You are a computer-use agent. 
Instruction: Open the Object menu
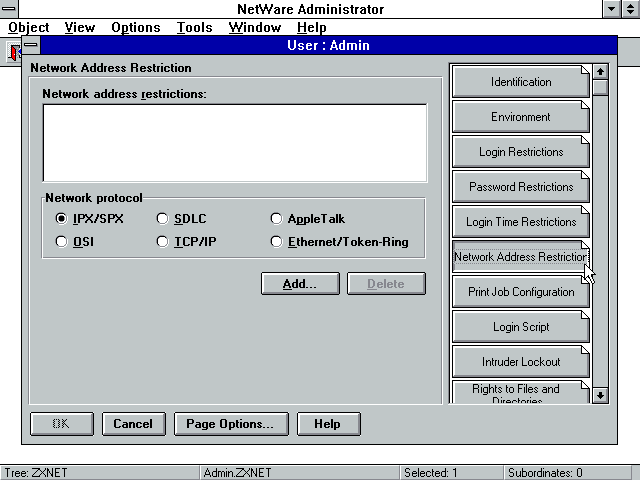tap(29, 27)
